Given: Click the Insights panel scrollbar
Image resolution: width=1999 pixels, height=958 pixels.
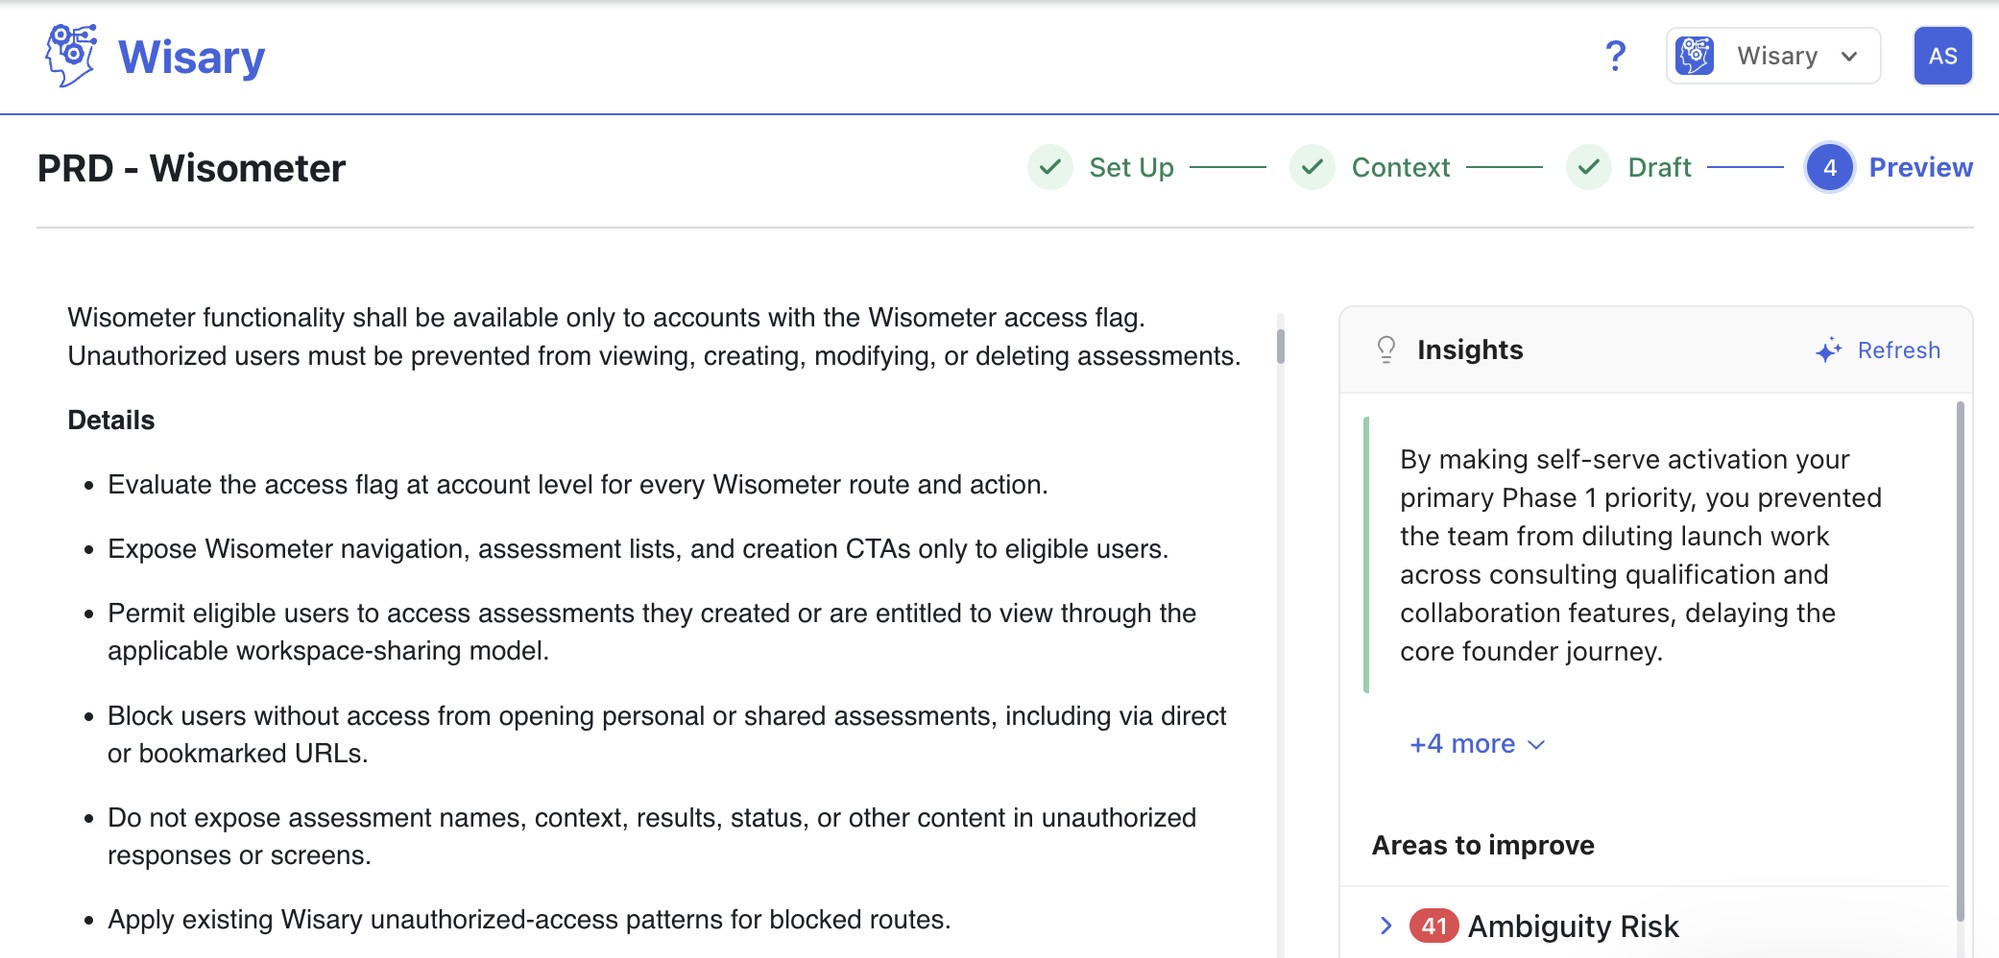Looking at the screenshot, I should pyautogui.click(x=1960, y=660).
